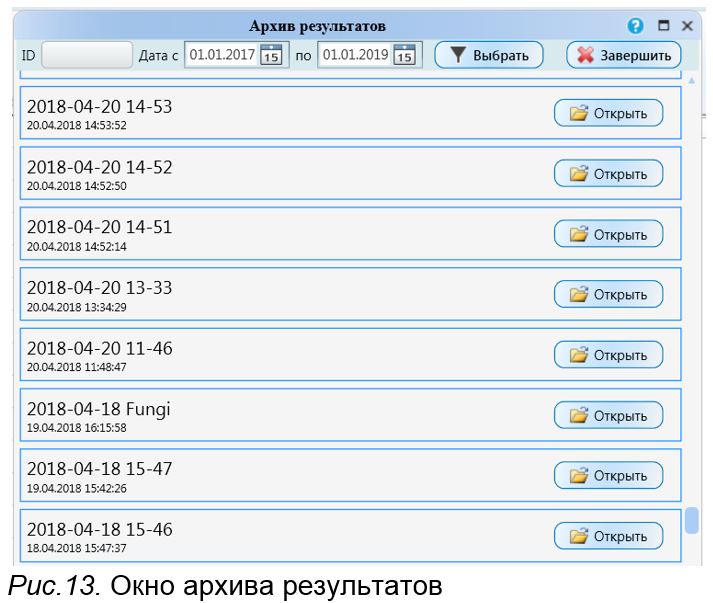Apply the filter with Выбрать button
The width and height of the screenshot is (713, 603).
[489, 55]
